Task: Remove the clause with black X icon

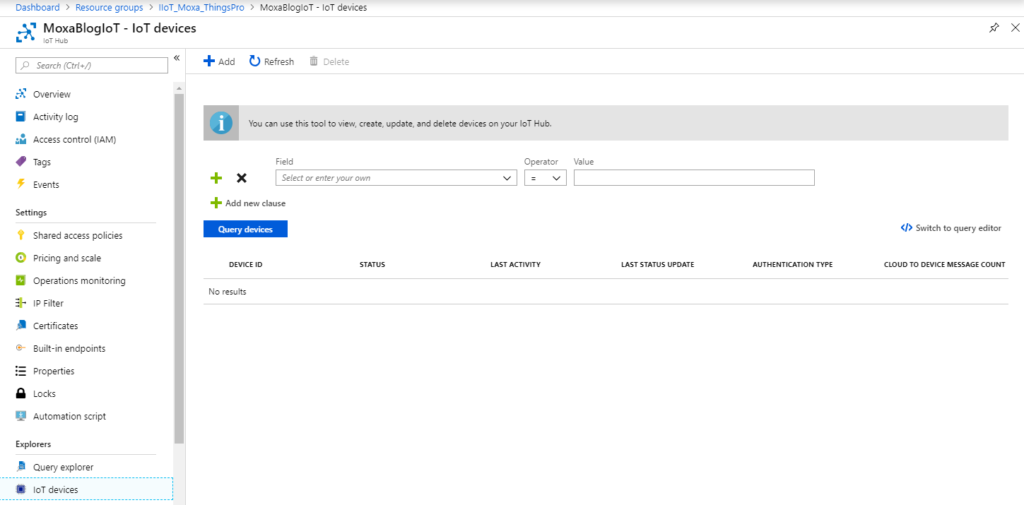Action: (241, 178)
